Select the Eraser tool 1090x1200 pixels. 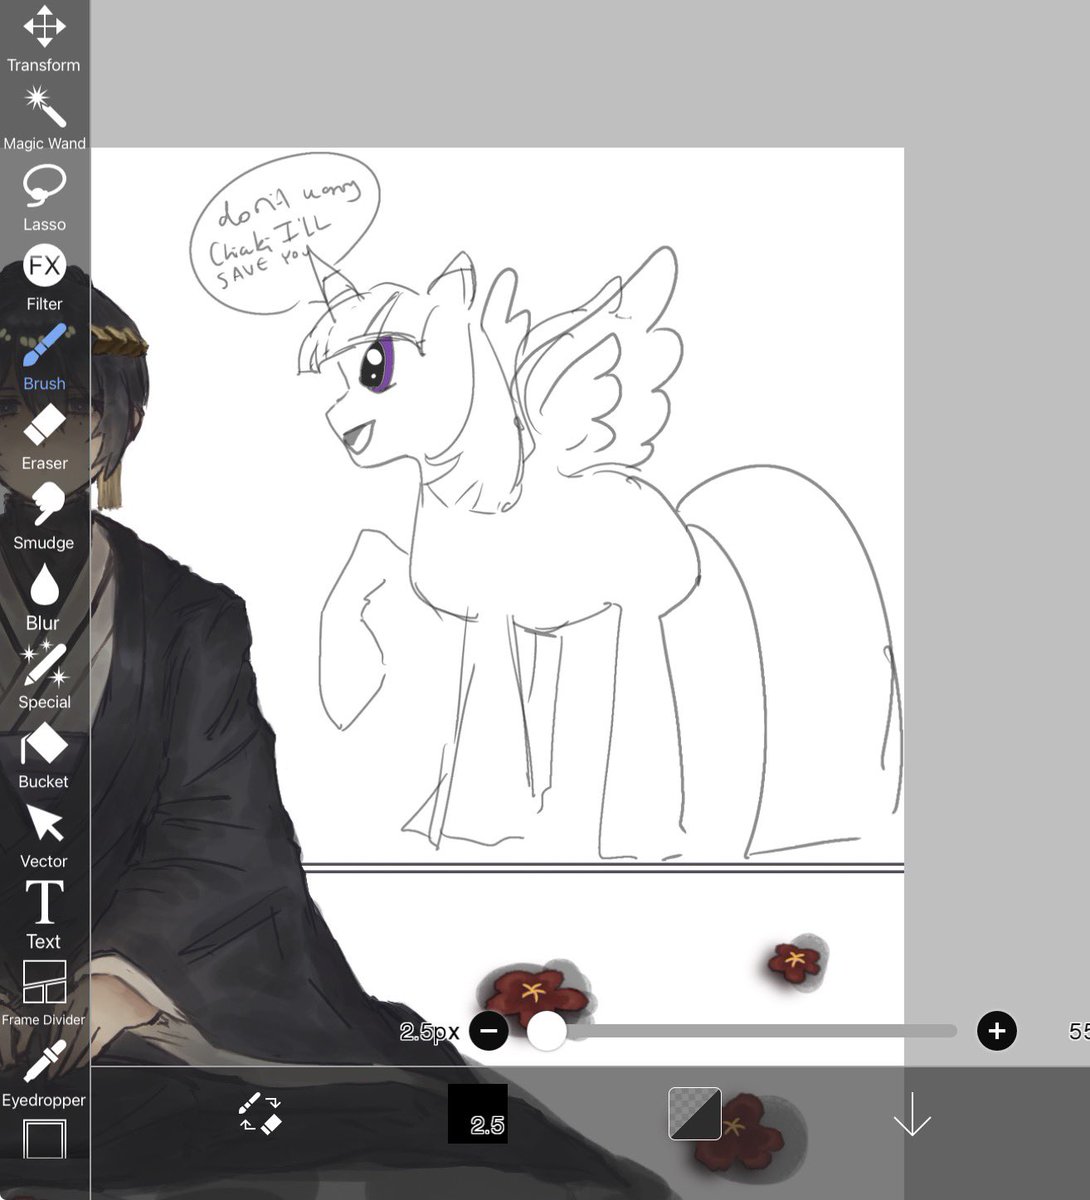44,437
